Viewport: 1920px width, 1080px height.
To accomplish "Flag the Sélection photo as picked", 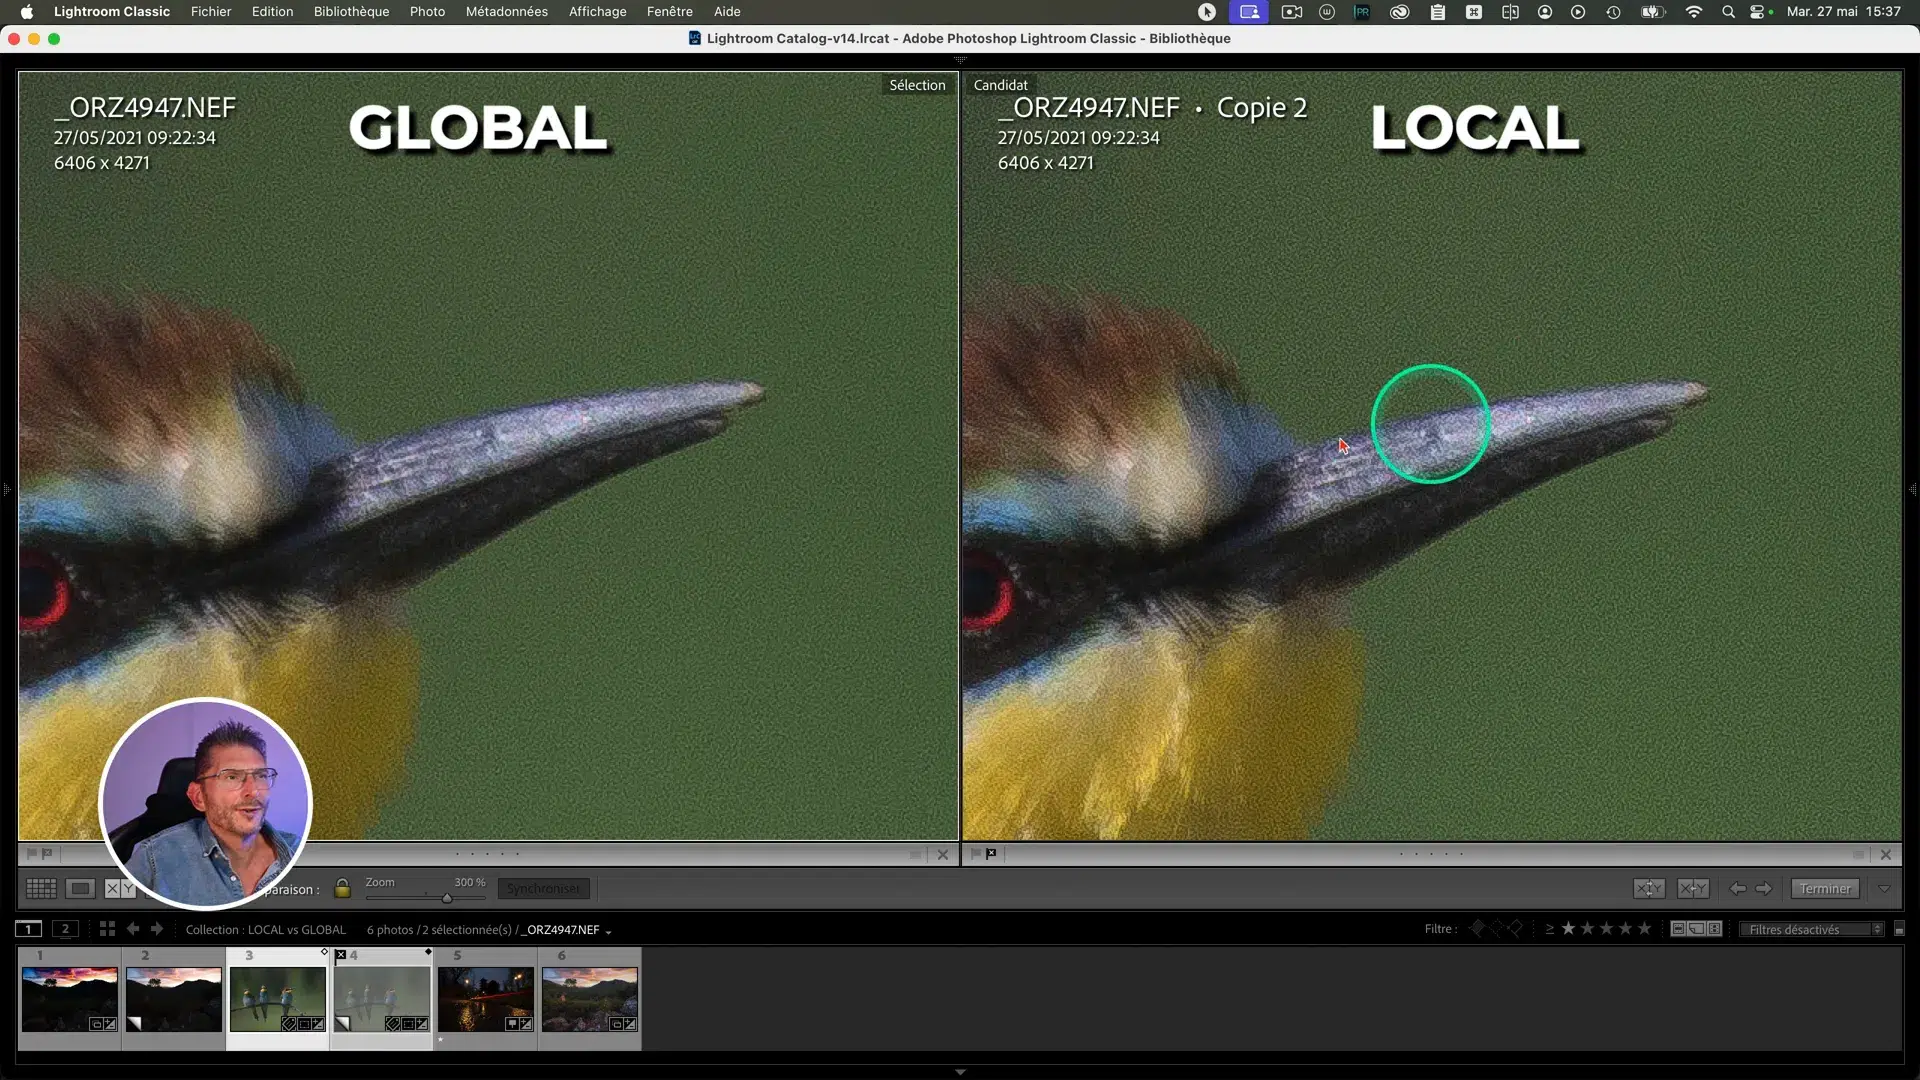I will pos(31,854).
